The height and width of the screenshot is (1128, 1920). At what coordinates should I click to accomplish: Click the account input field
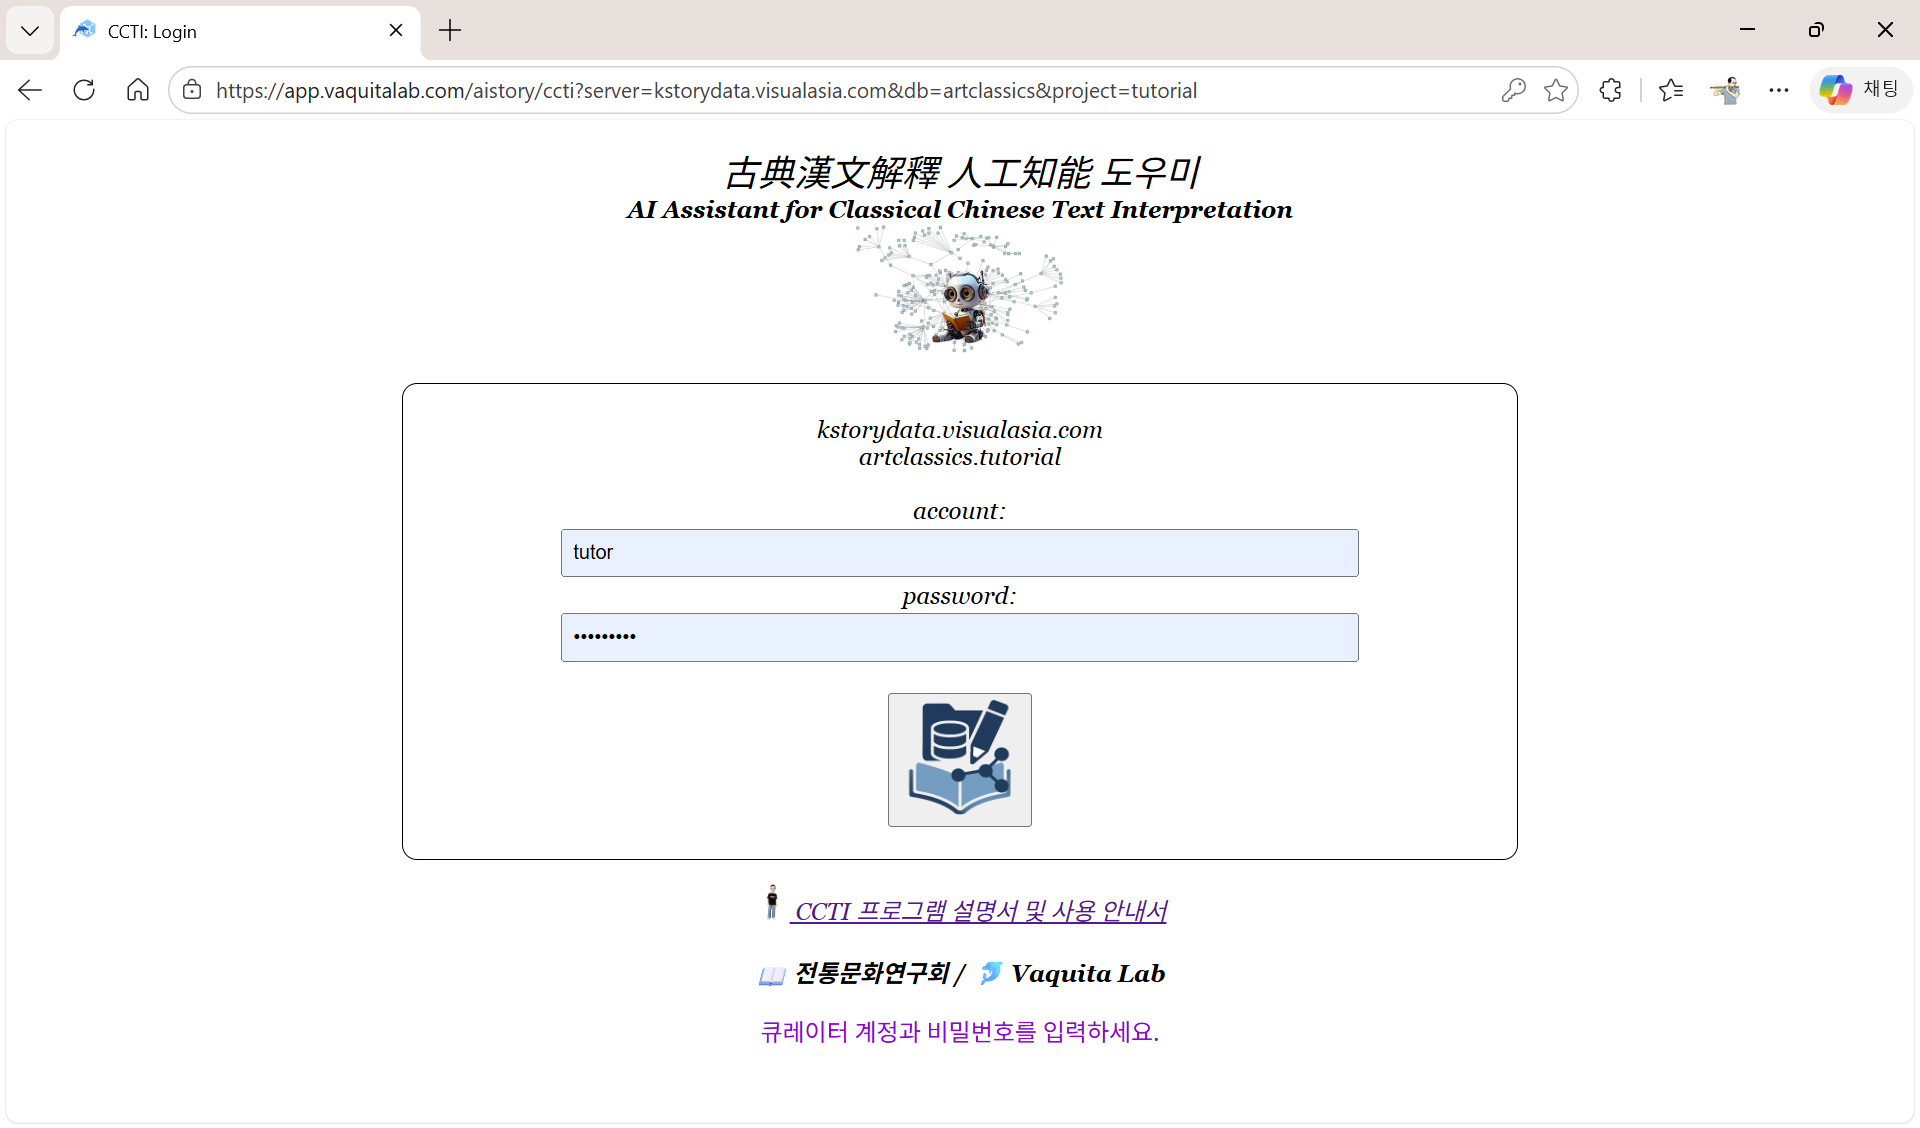(x=959, y=553)
